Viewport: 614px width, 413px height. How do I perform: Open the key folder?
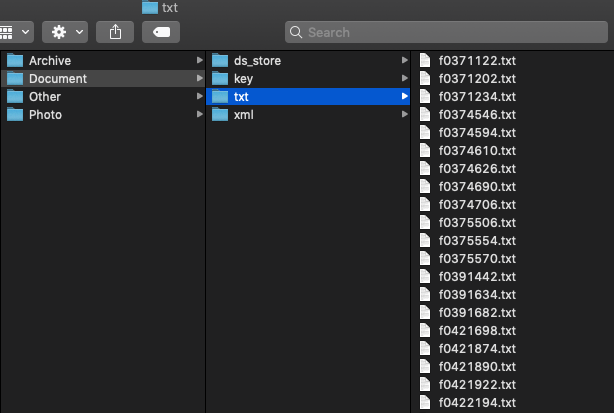point(308,79)
